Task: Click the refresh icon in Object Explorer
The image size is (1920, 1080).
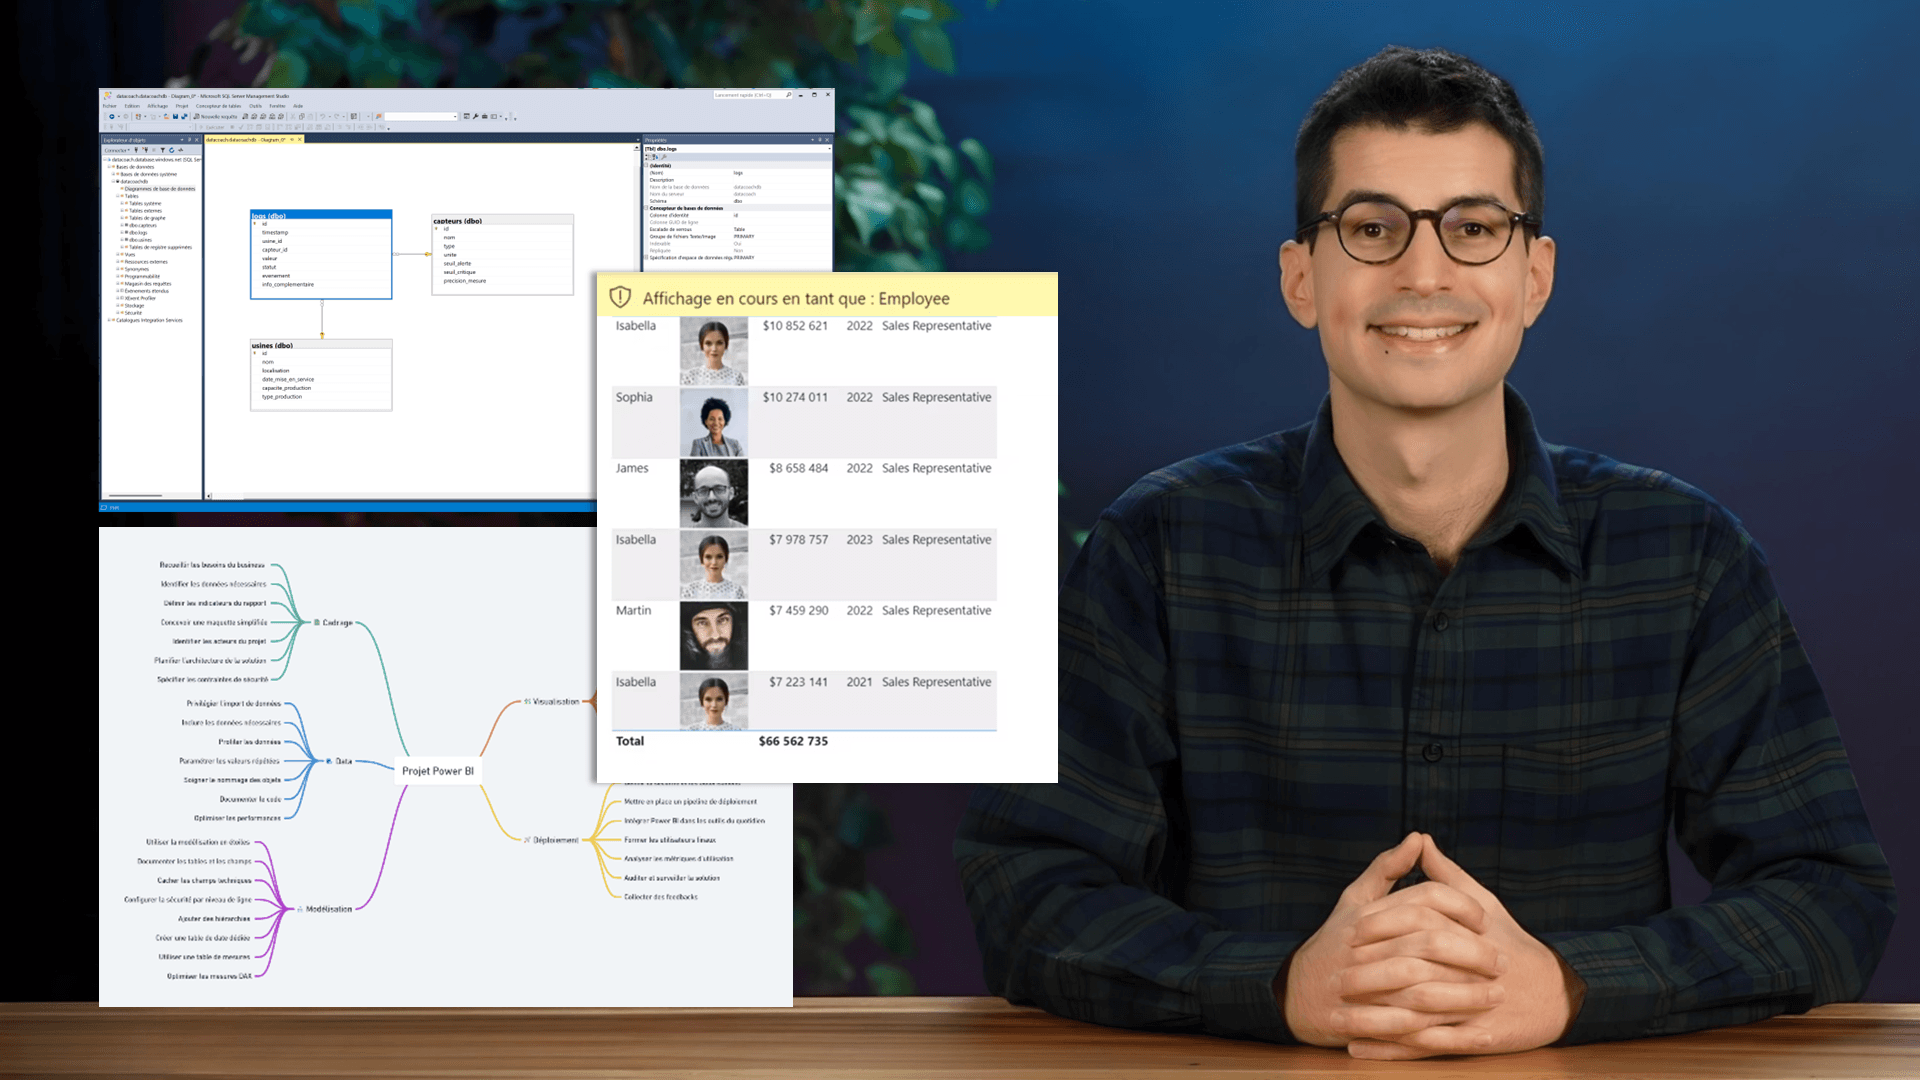Action: coord(172,150)
